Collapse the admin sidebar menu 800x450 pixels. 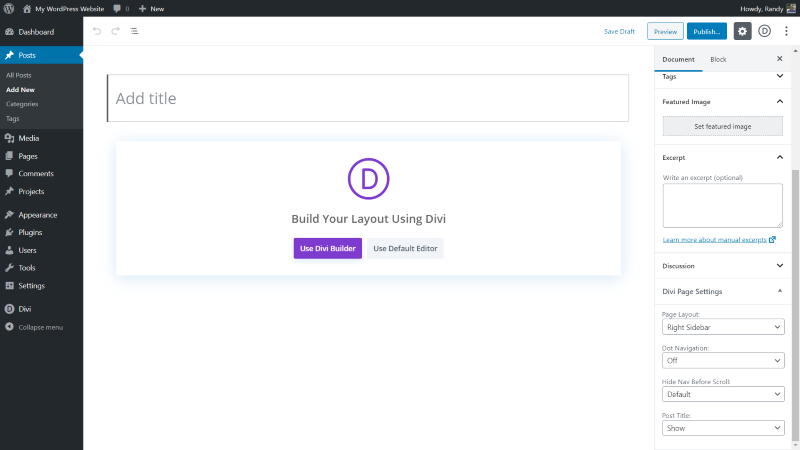pyautogui.click(x=41, y=327)
